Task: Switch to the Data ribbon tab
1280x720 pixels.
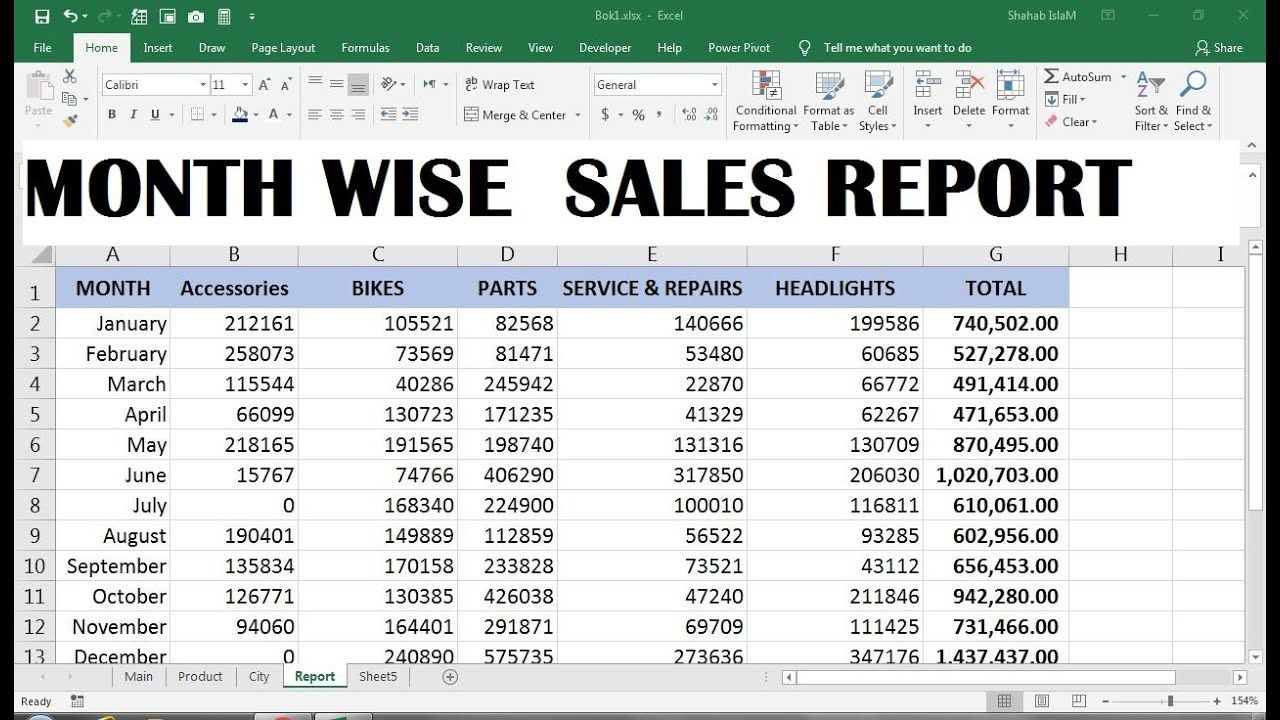Action: [x=427, y=48]
